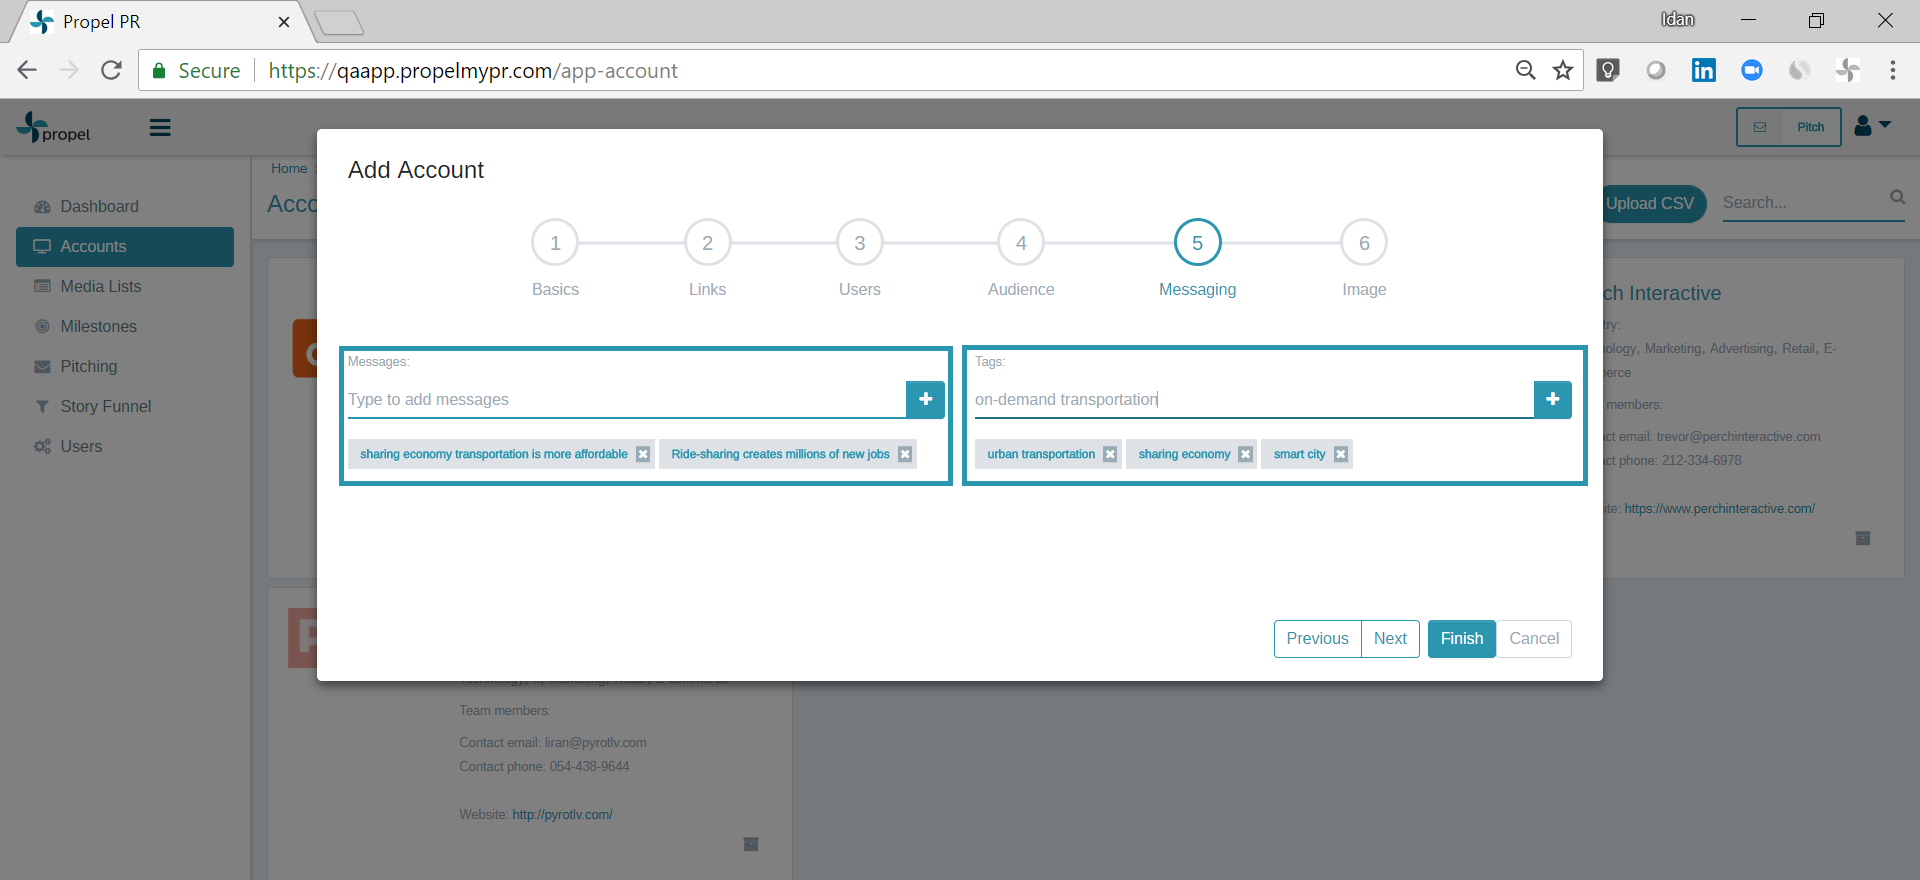Click the Pitch button in header
1920x880 pixels.
[x=1789, y=127]
